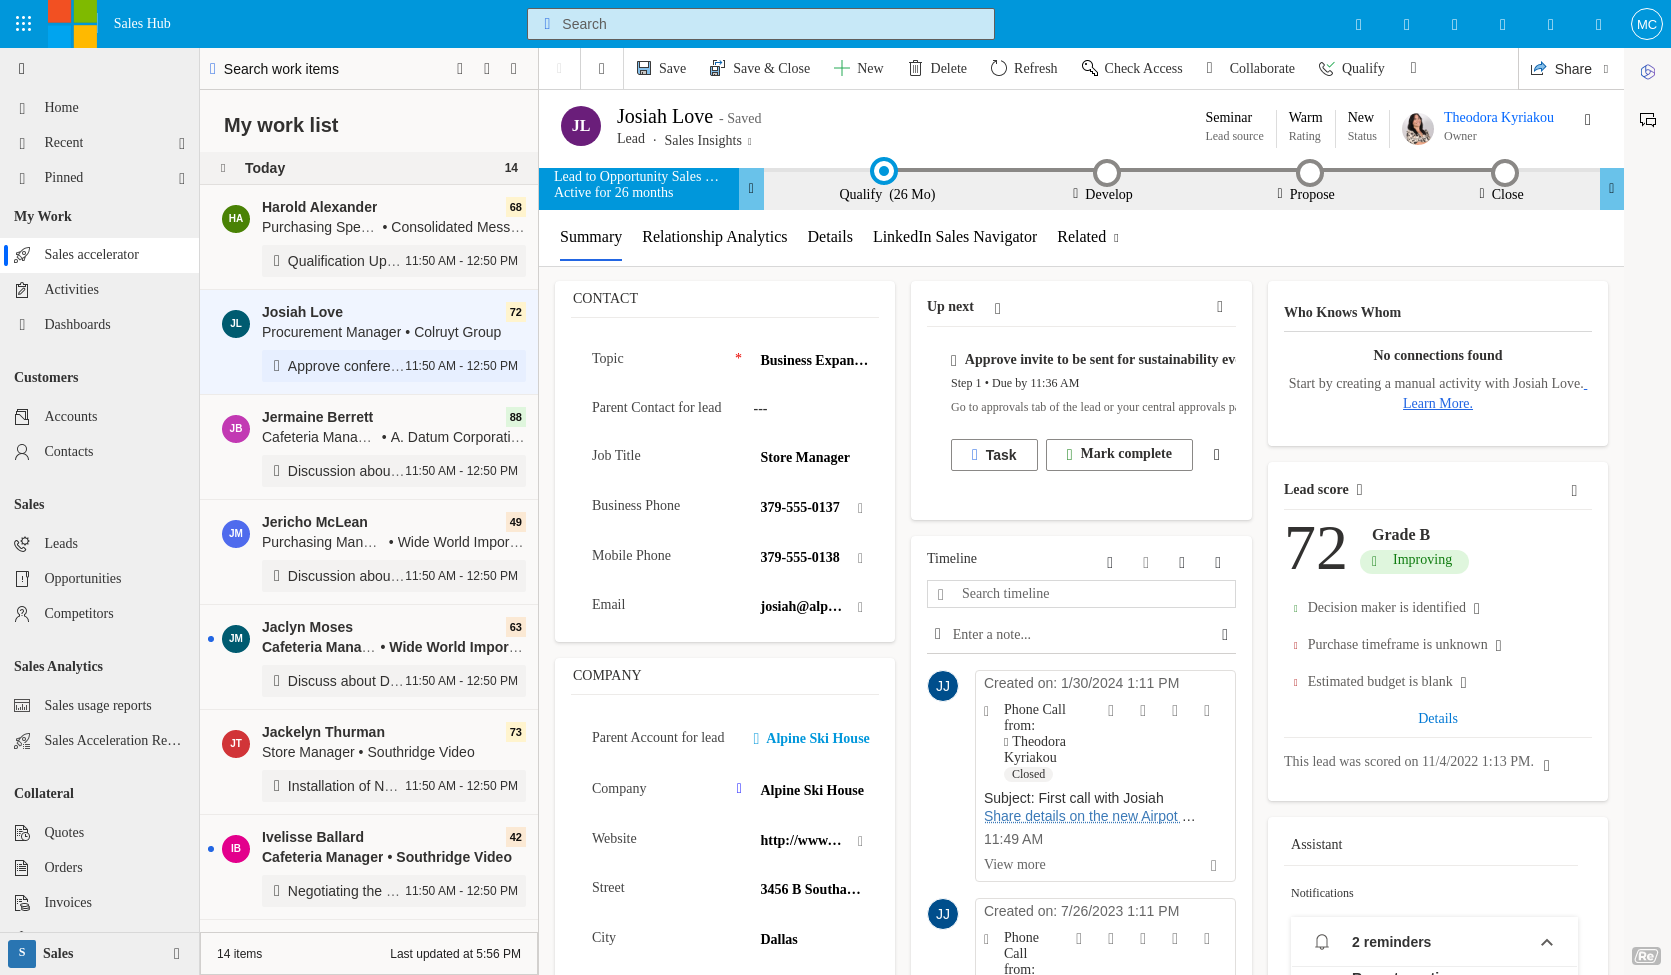This screenshot has width=1671, height=975.
Task: Open Orders in left navigation
Action: coord(100,867)
